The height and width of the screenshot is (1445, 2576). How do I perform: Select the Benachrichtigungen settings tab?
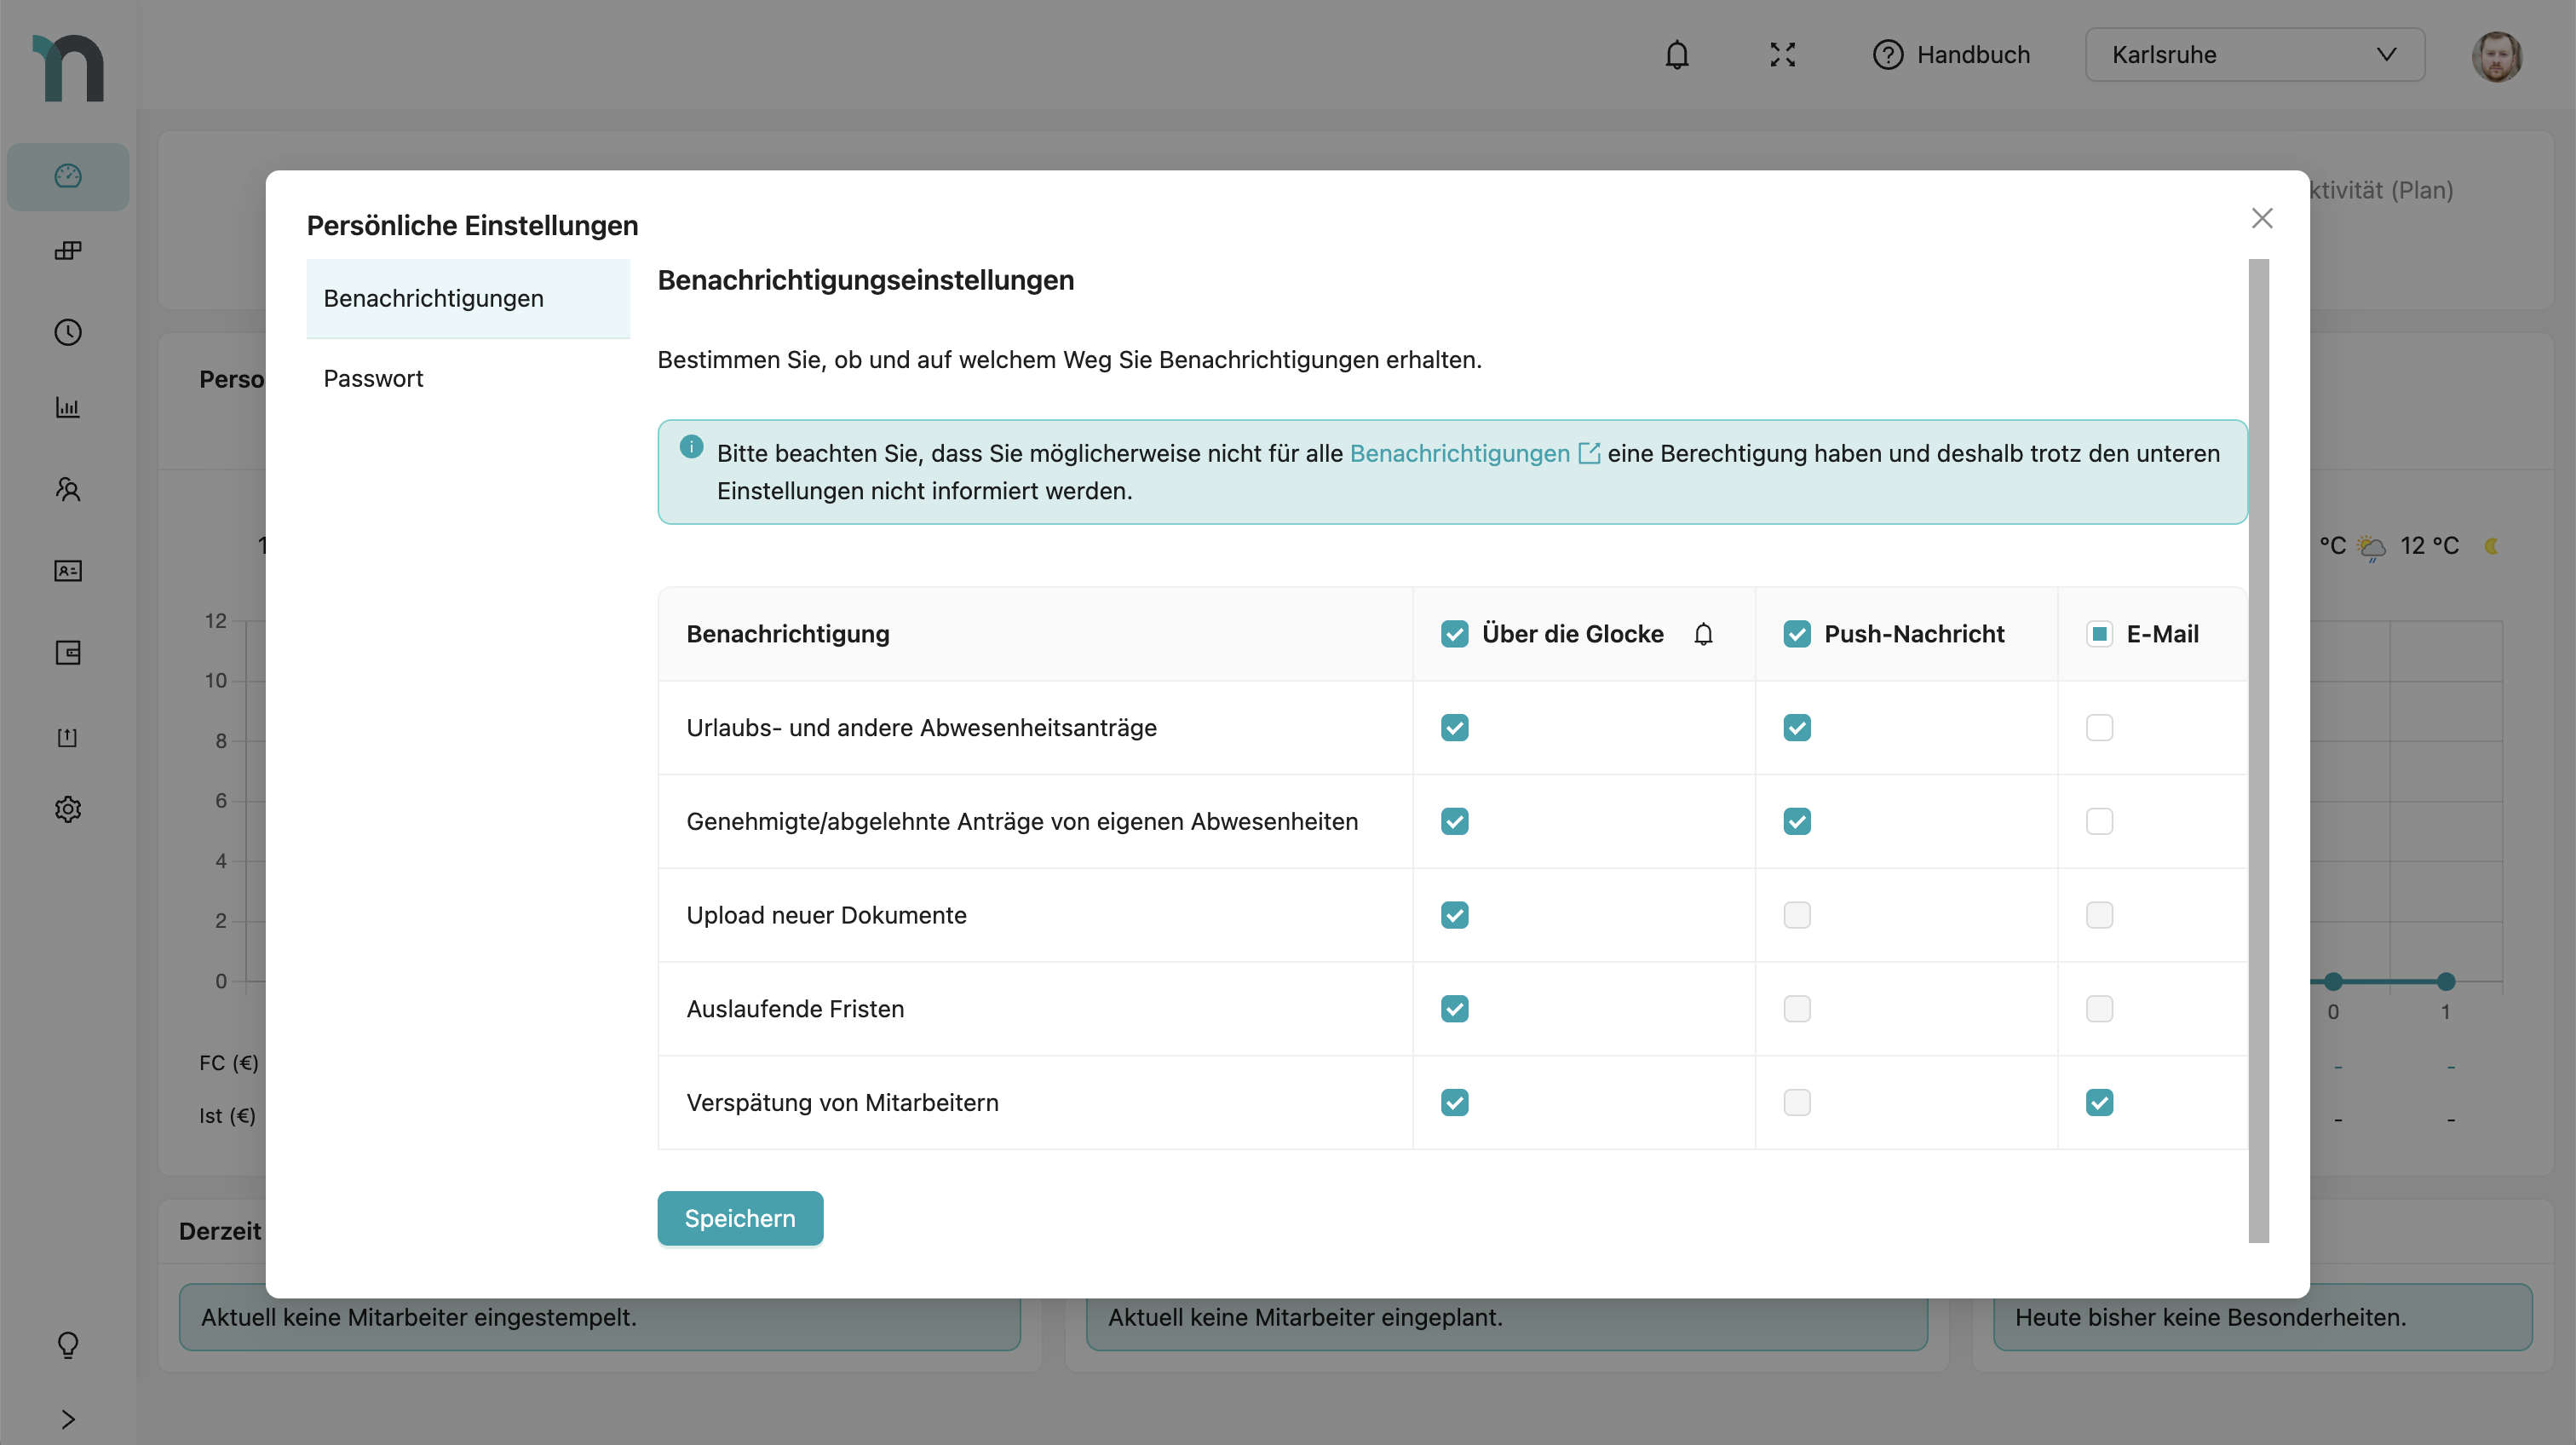(434, 299)
